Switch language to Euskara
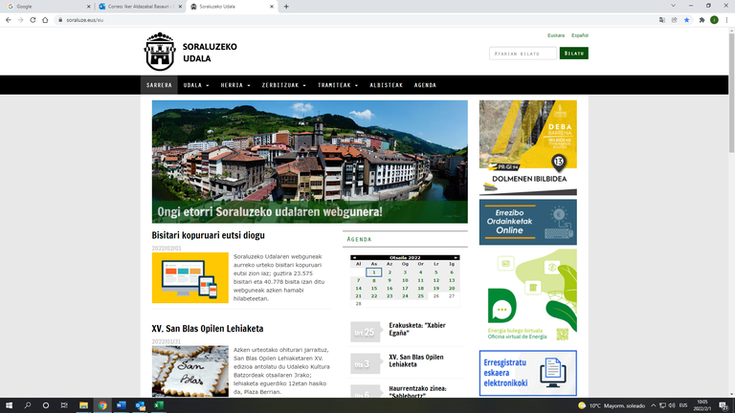735x413 pixels. pyautogui.click(x=556, y=35)
